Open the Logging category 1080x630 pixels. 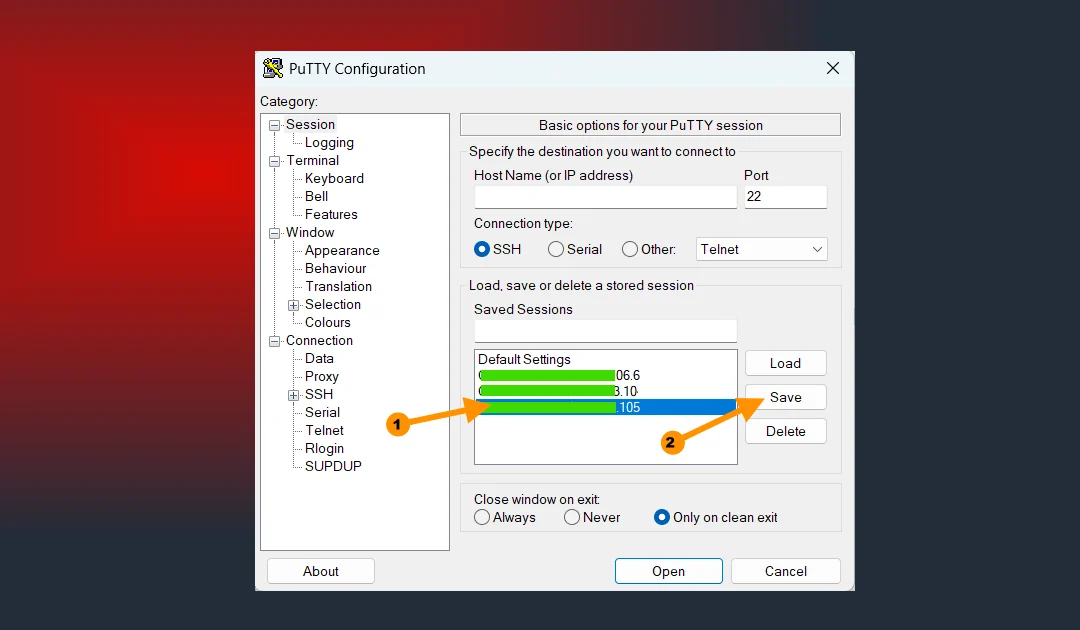329,143
